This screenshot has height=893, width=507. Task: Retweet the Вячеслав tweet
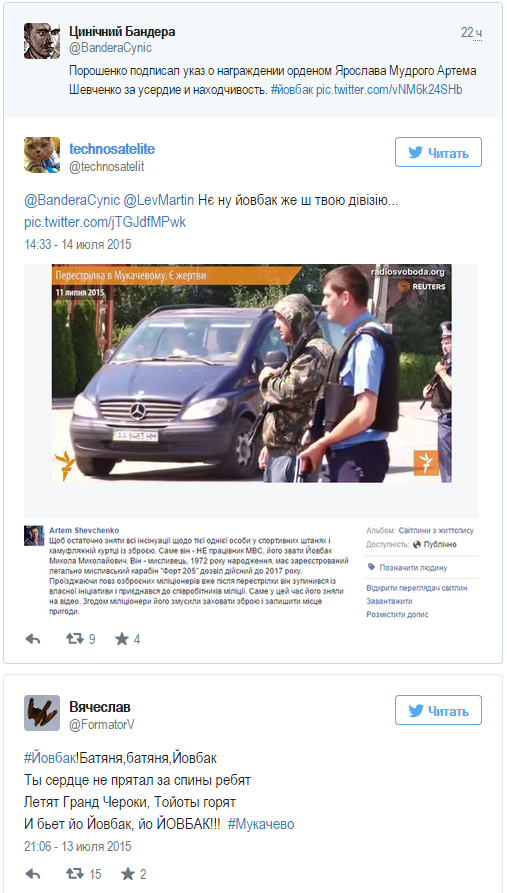coord(75,874)
